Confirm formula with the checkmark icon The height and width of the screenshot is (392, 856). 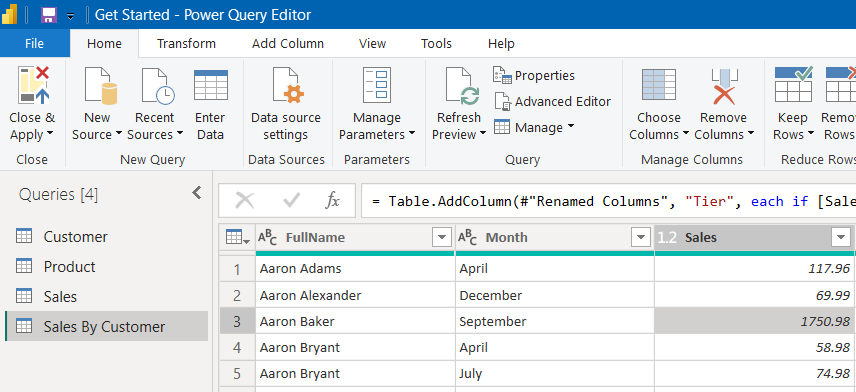click(292, 201)
